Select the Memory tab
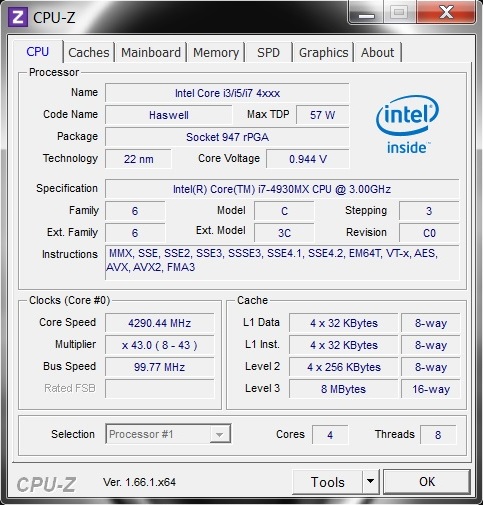The image size is (483, 505). (216, 52)
